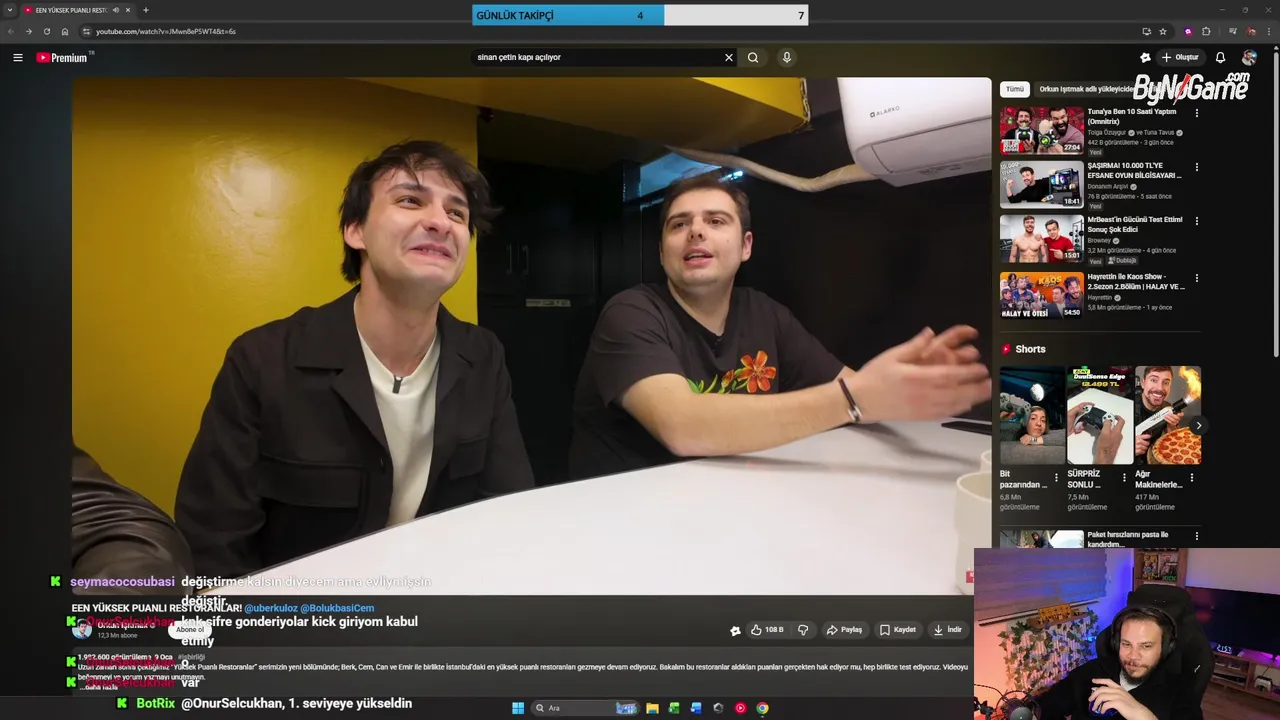Open title 'MrBeast'in Gücünü Test Ettim!'

pos(1135,224)
